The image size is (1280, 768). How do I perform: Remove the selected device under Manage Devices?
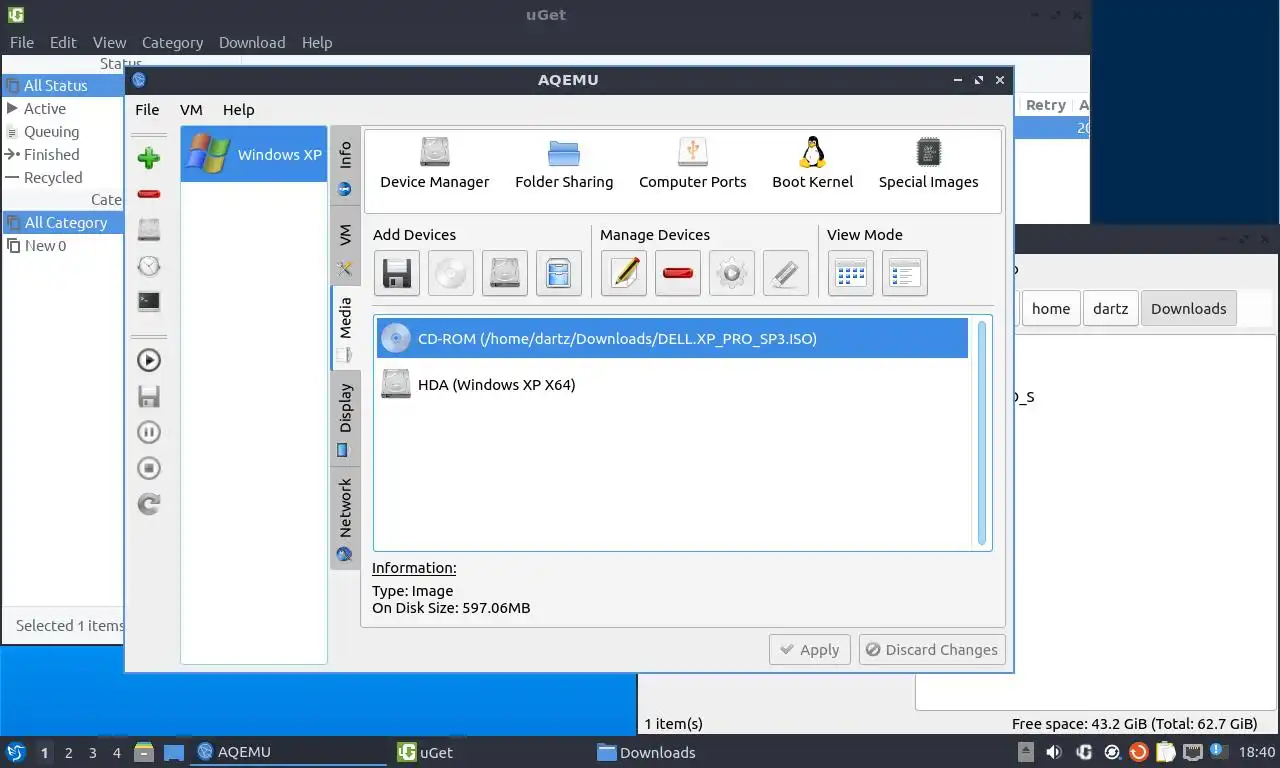678,273
